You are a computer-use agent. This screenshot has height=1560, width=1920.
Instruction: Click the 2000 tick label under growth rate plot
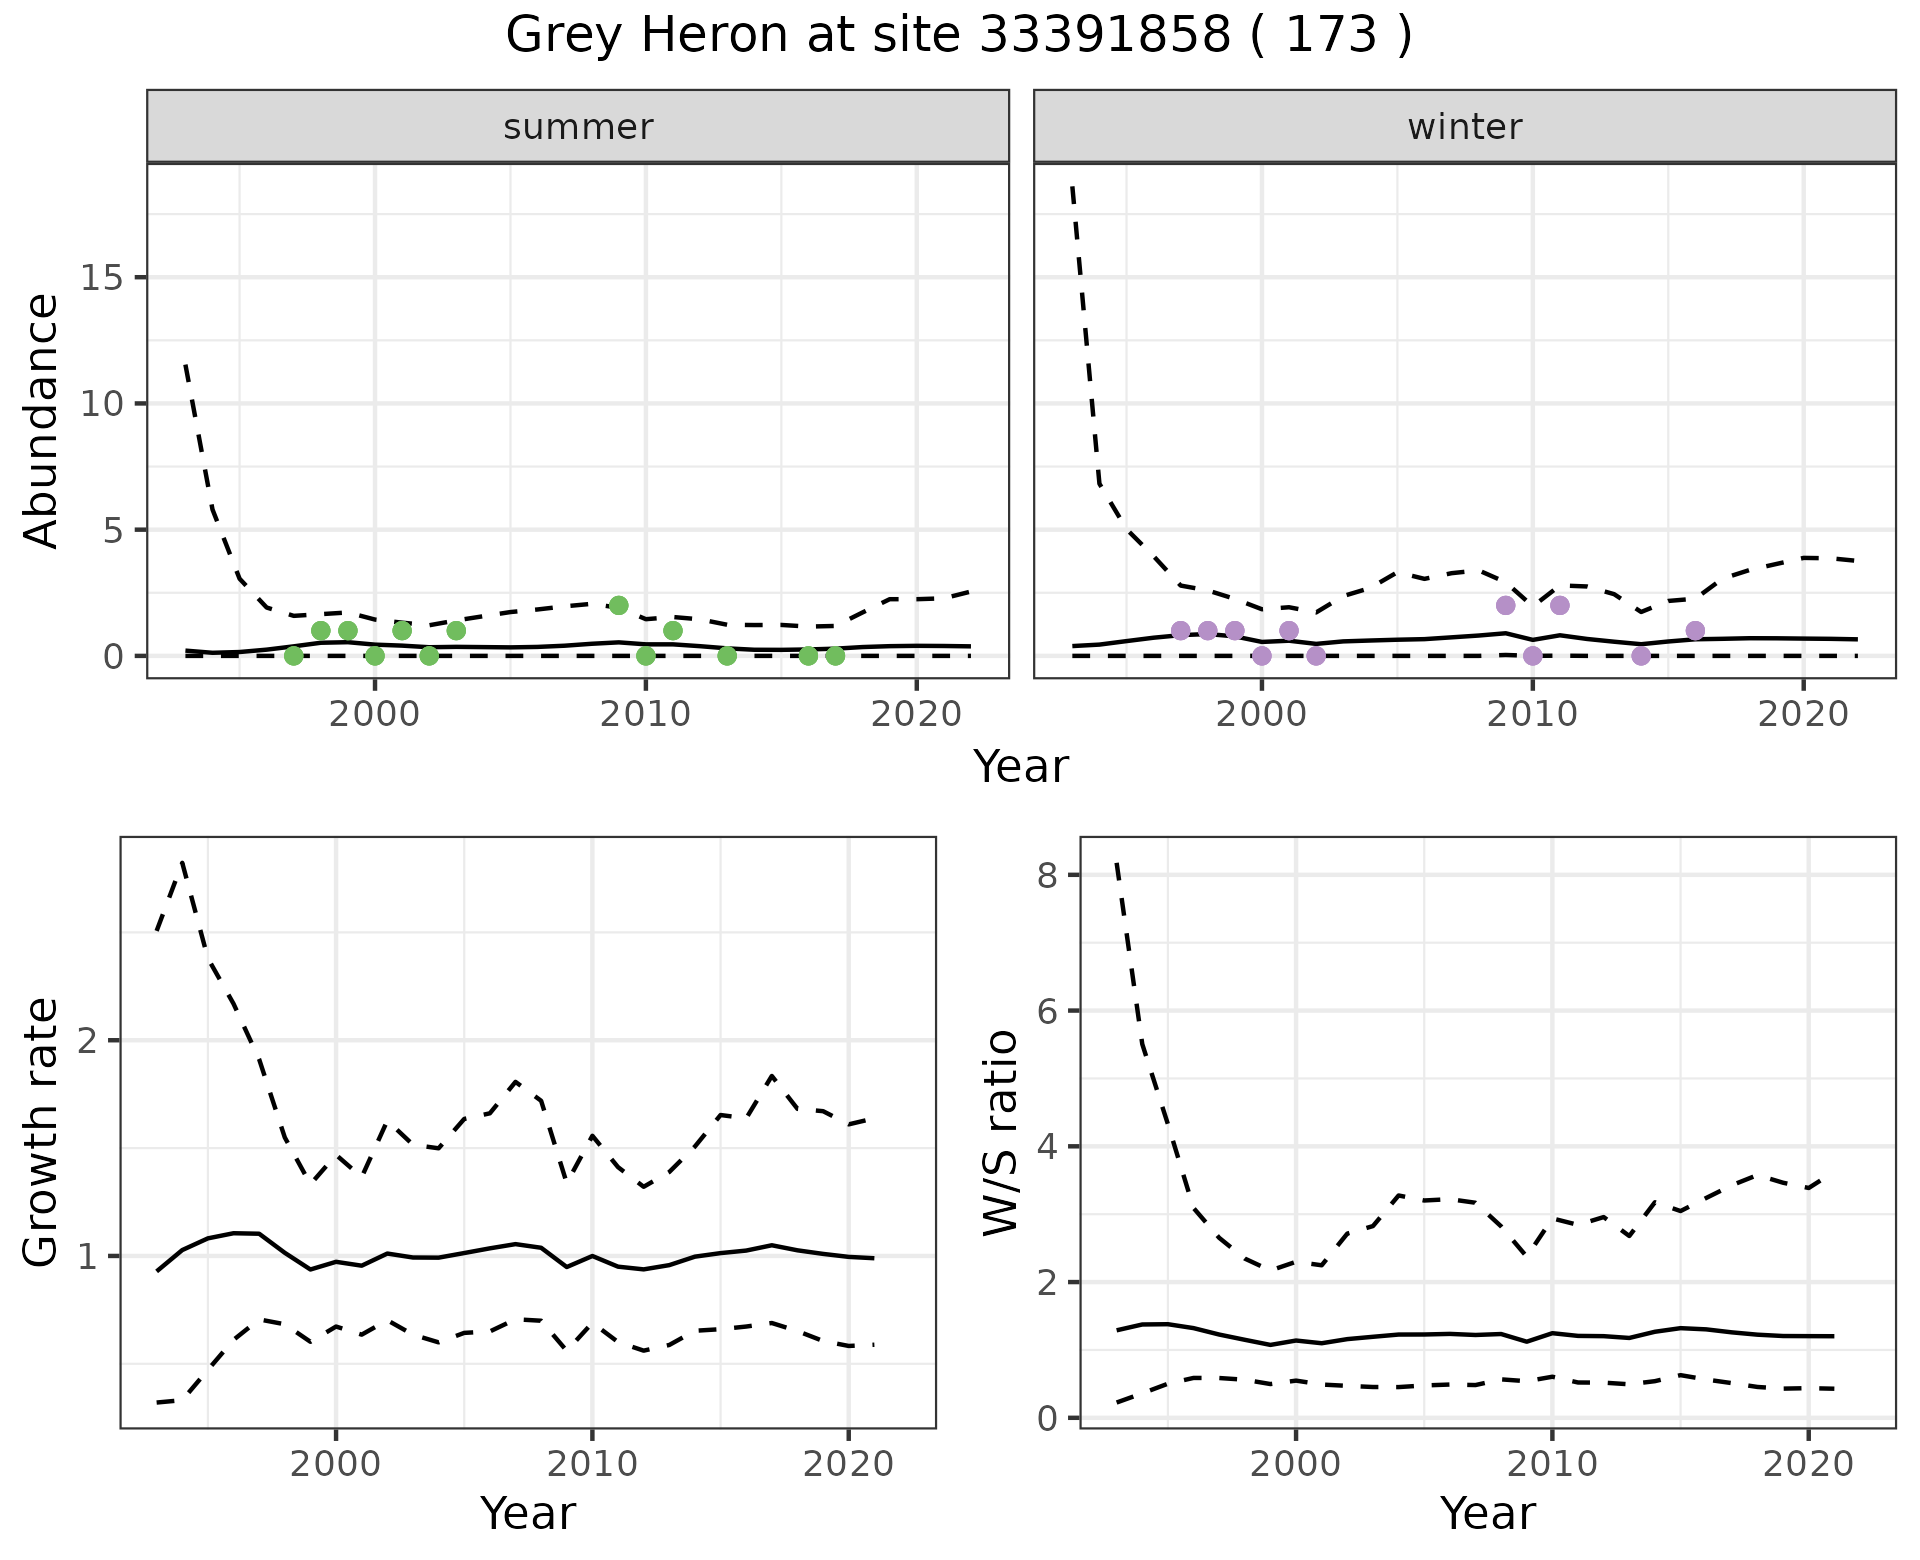pos(335,1463)
